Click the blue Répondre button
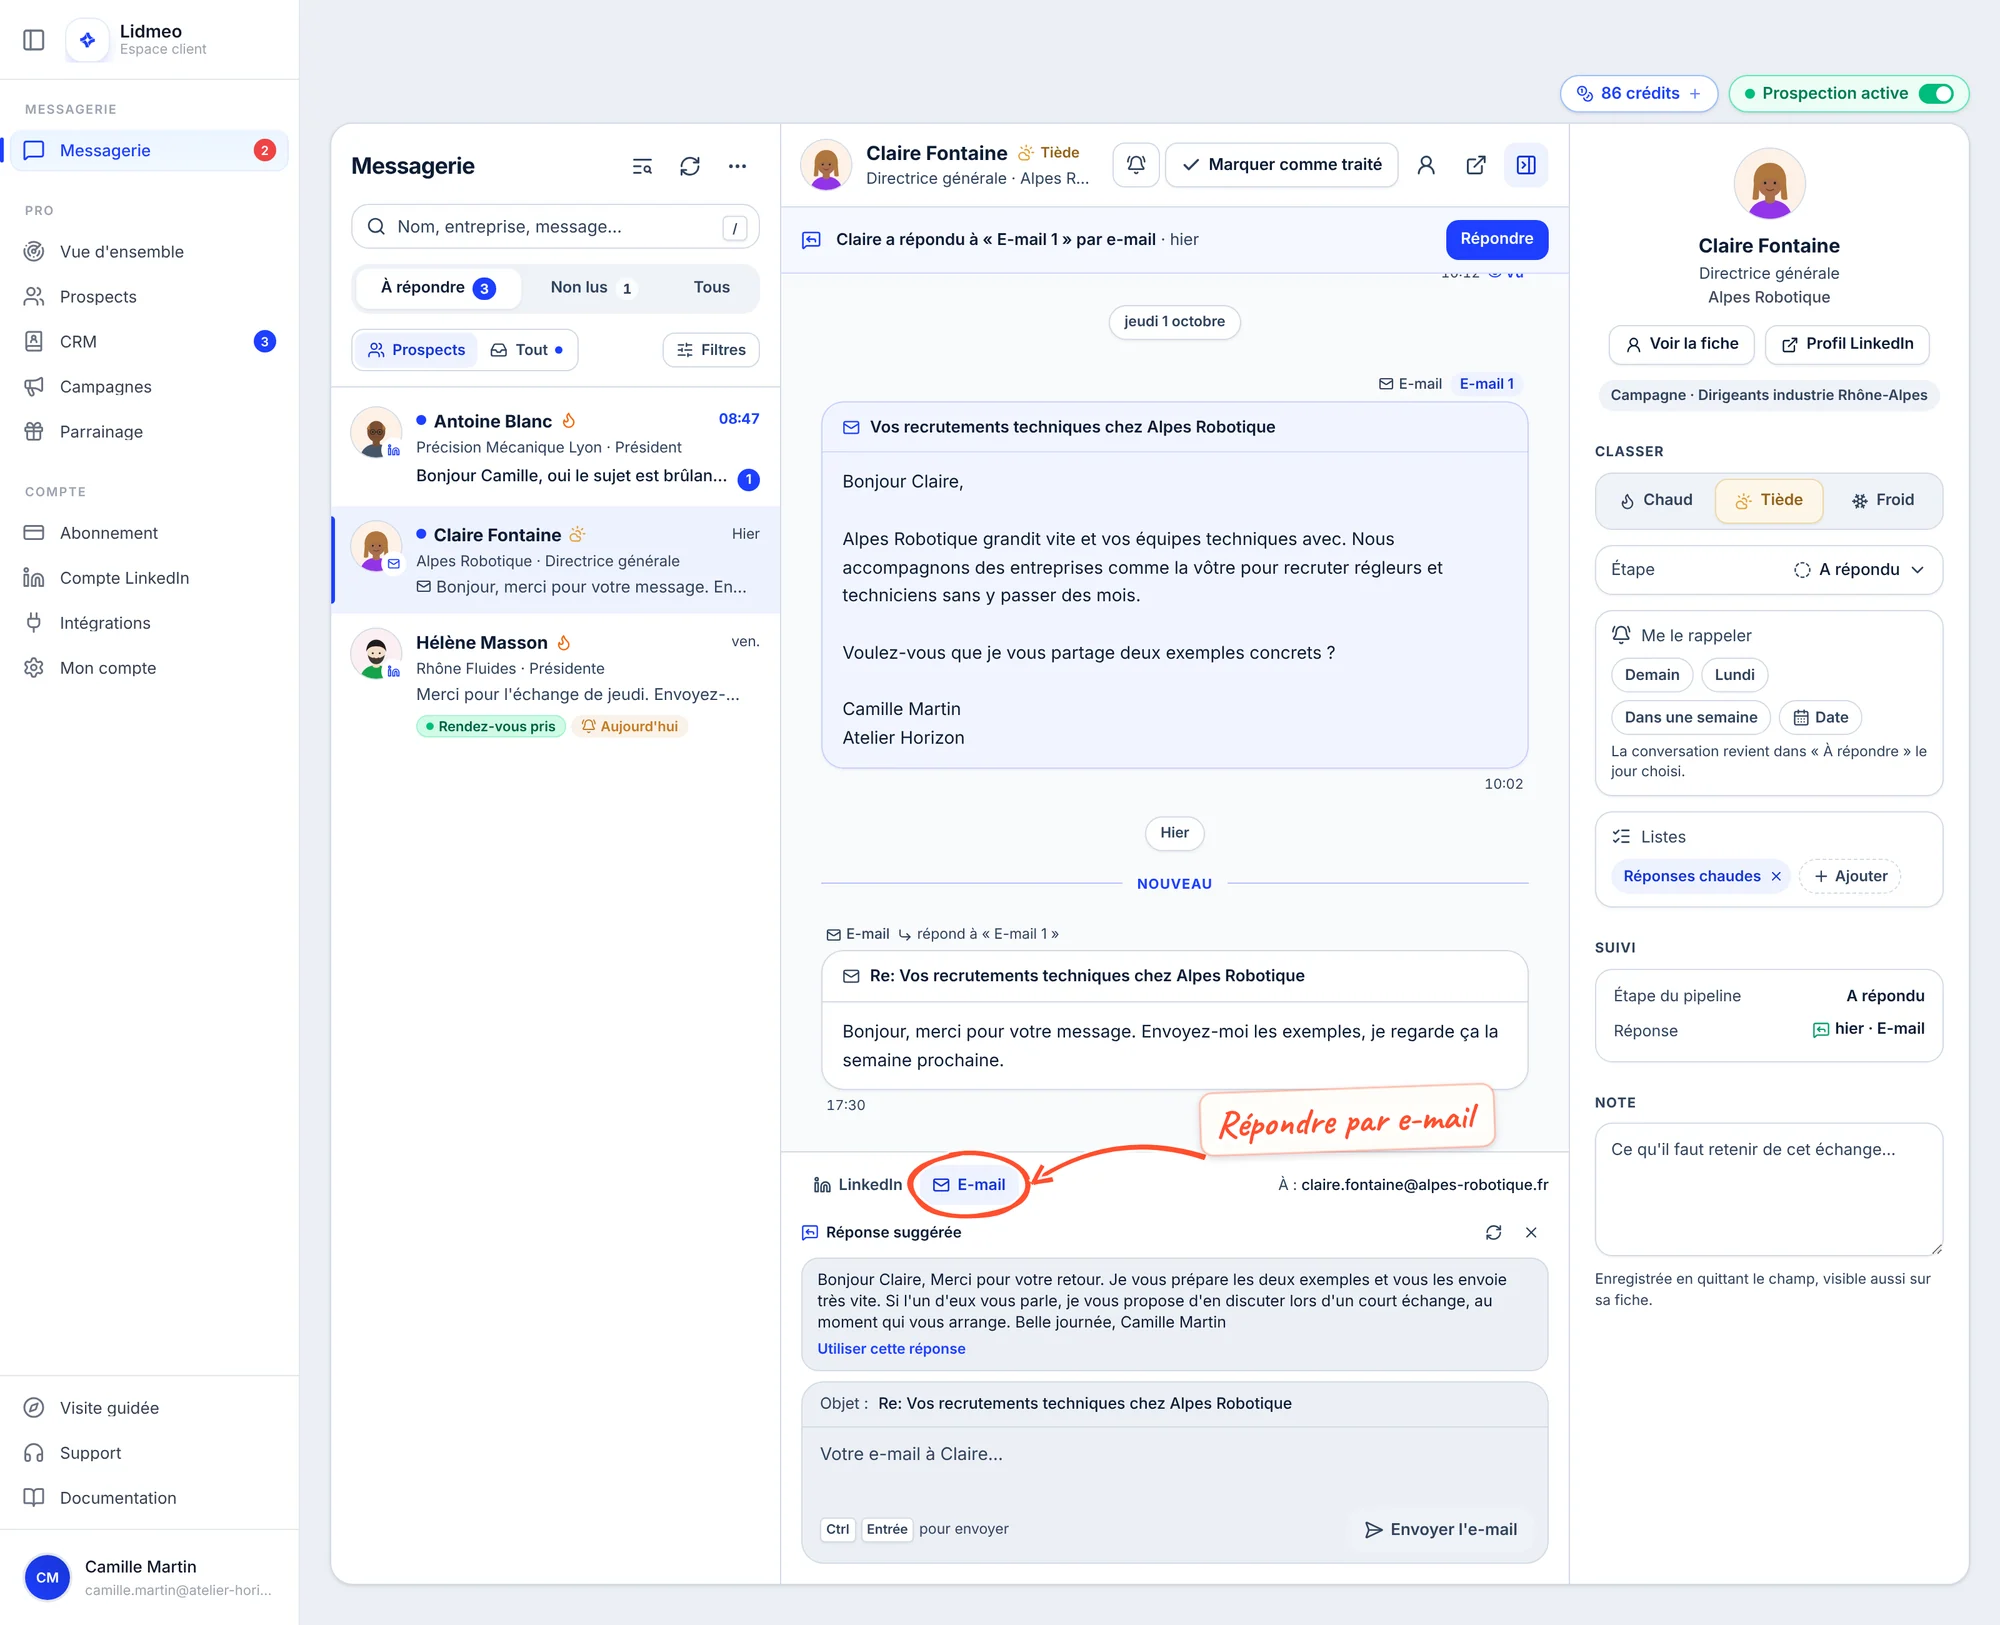Screen dimensions: 2000x1625 point(1496,239)
